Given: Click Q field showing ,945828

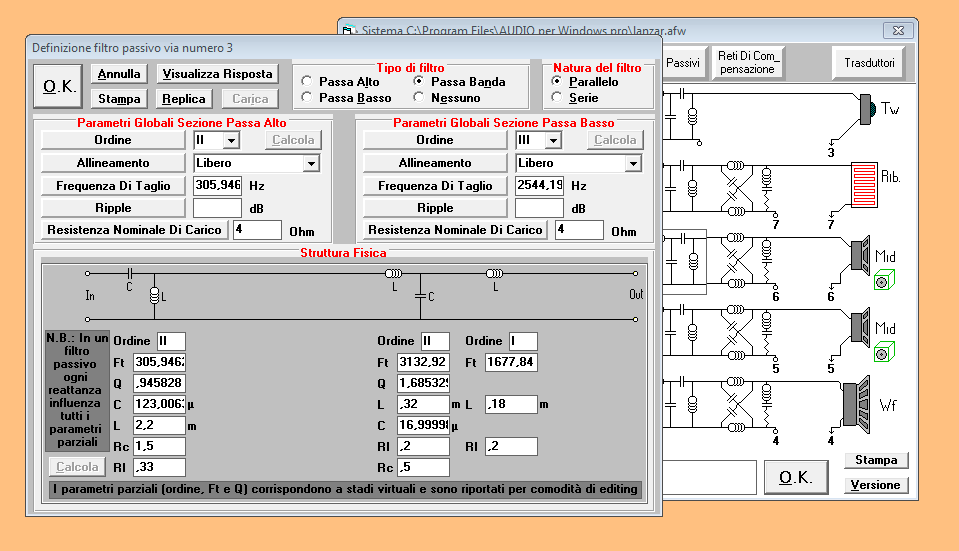Looking at the screenshot, I should click(x=159, y=383).
